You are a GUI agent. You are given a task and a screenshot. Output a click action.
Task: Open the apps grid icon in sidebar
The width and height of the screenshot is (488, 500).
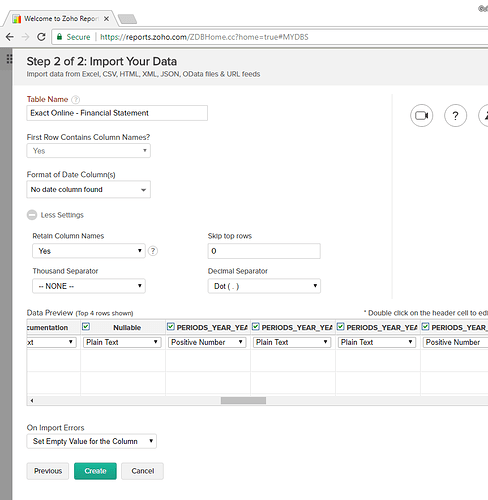(10, 59)
